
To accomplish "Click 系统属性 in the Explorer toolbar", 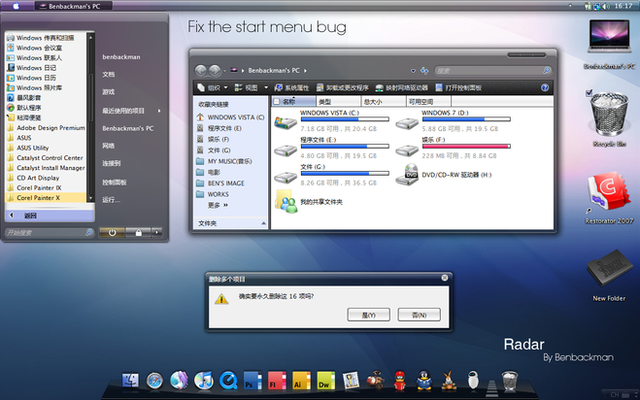I will 292,88.
